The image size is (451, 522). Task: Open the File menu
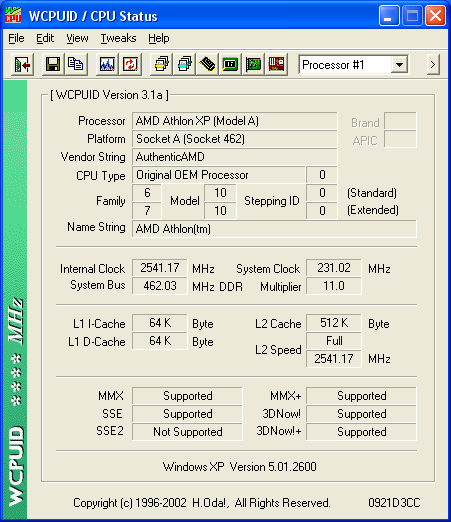(x=16, y=38)
